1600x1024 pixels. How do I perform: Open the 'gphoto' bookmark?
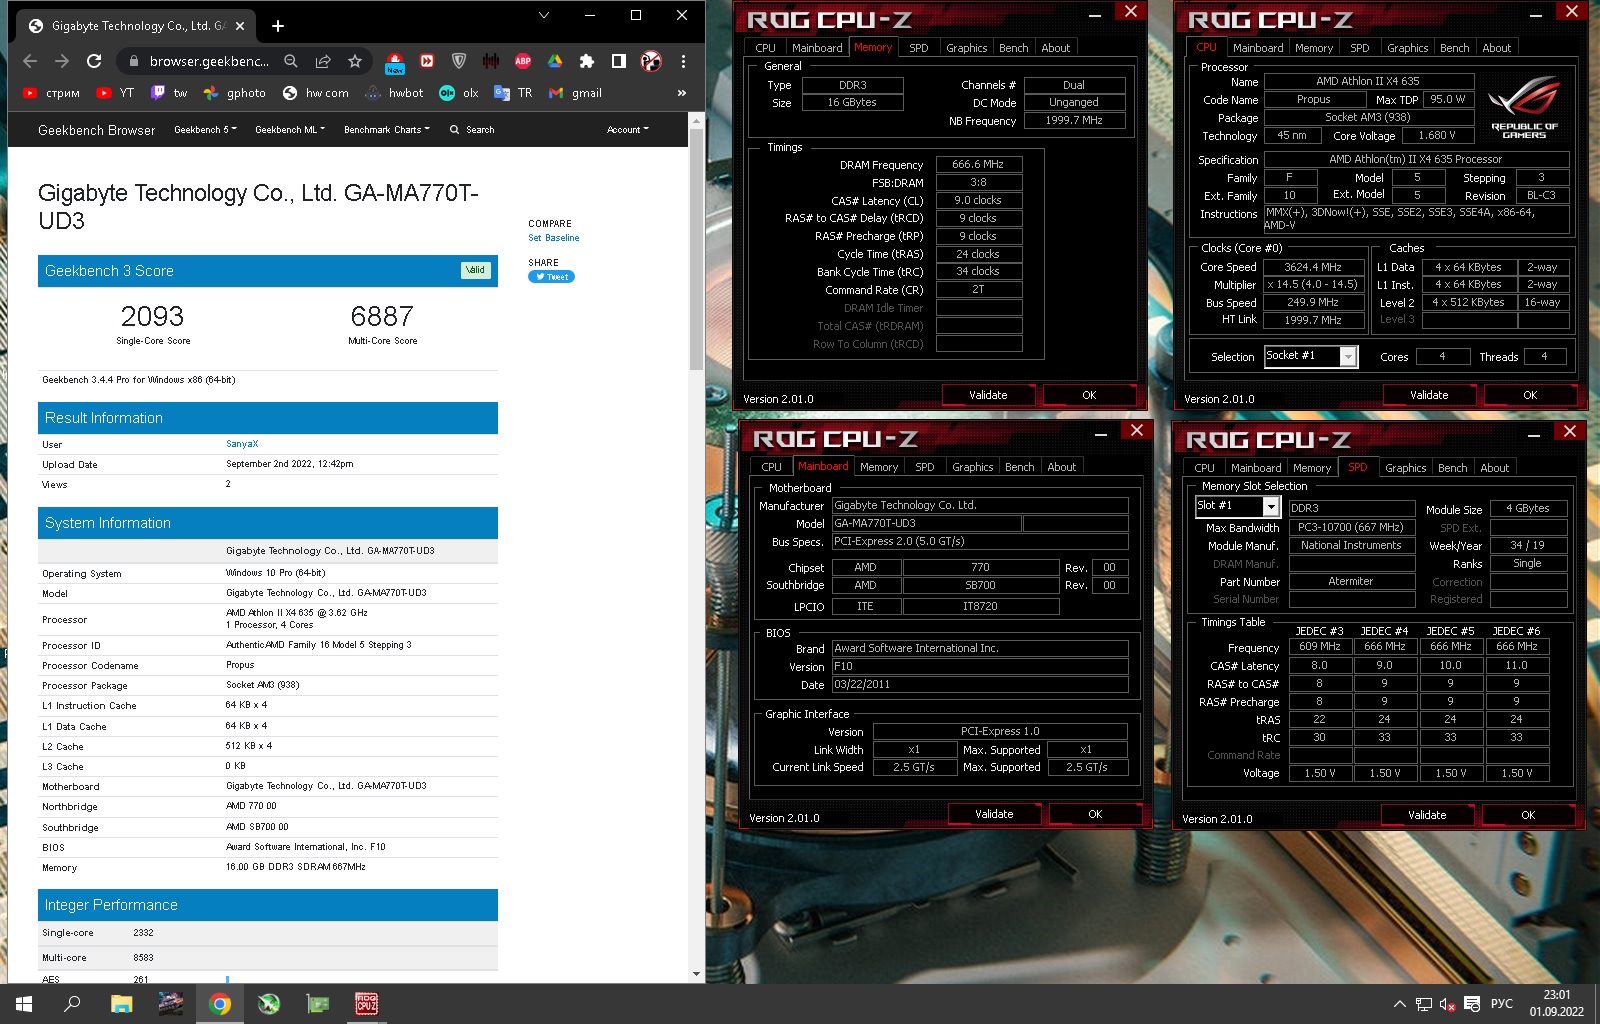pos(235,93)
